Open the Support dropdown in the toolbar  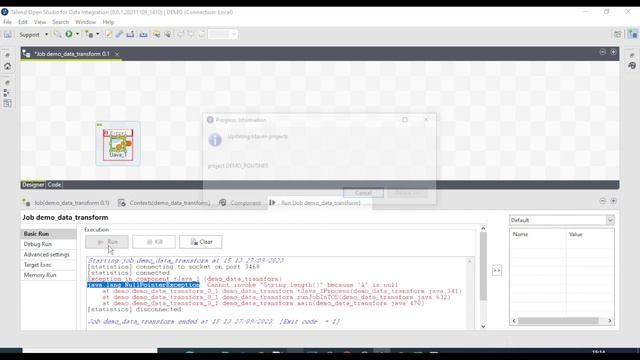(33, 35)
